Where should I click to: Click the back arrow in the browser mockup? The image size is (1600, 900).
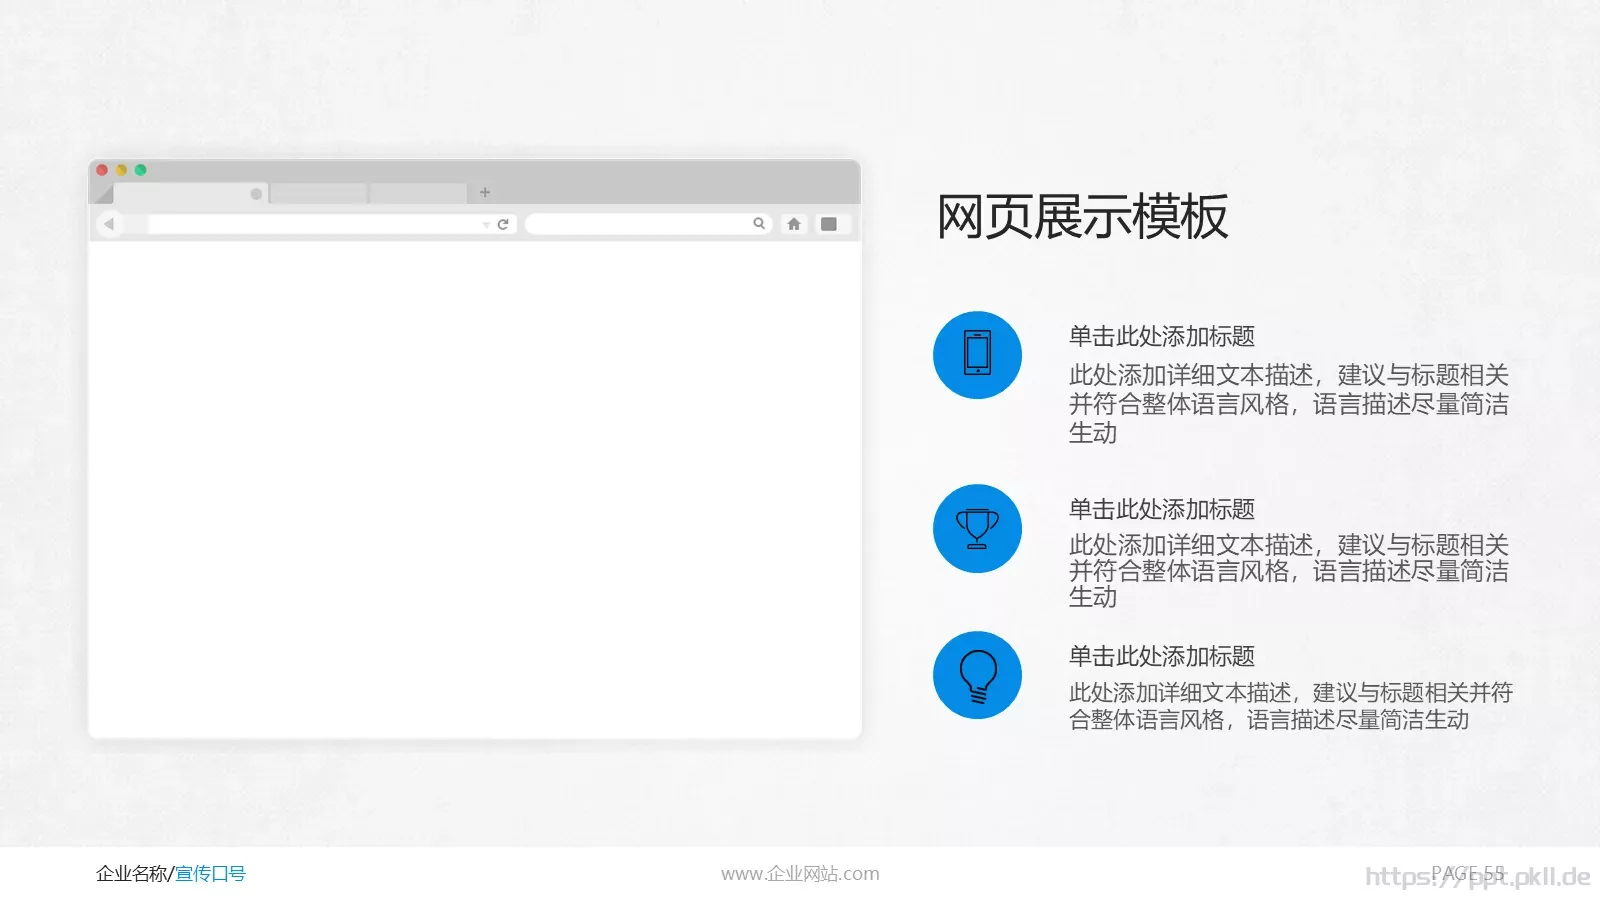[x=109, y=224]
